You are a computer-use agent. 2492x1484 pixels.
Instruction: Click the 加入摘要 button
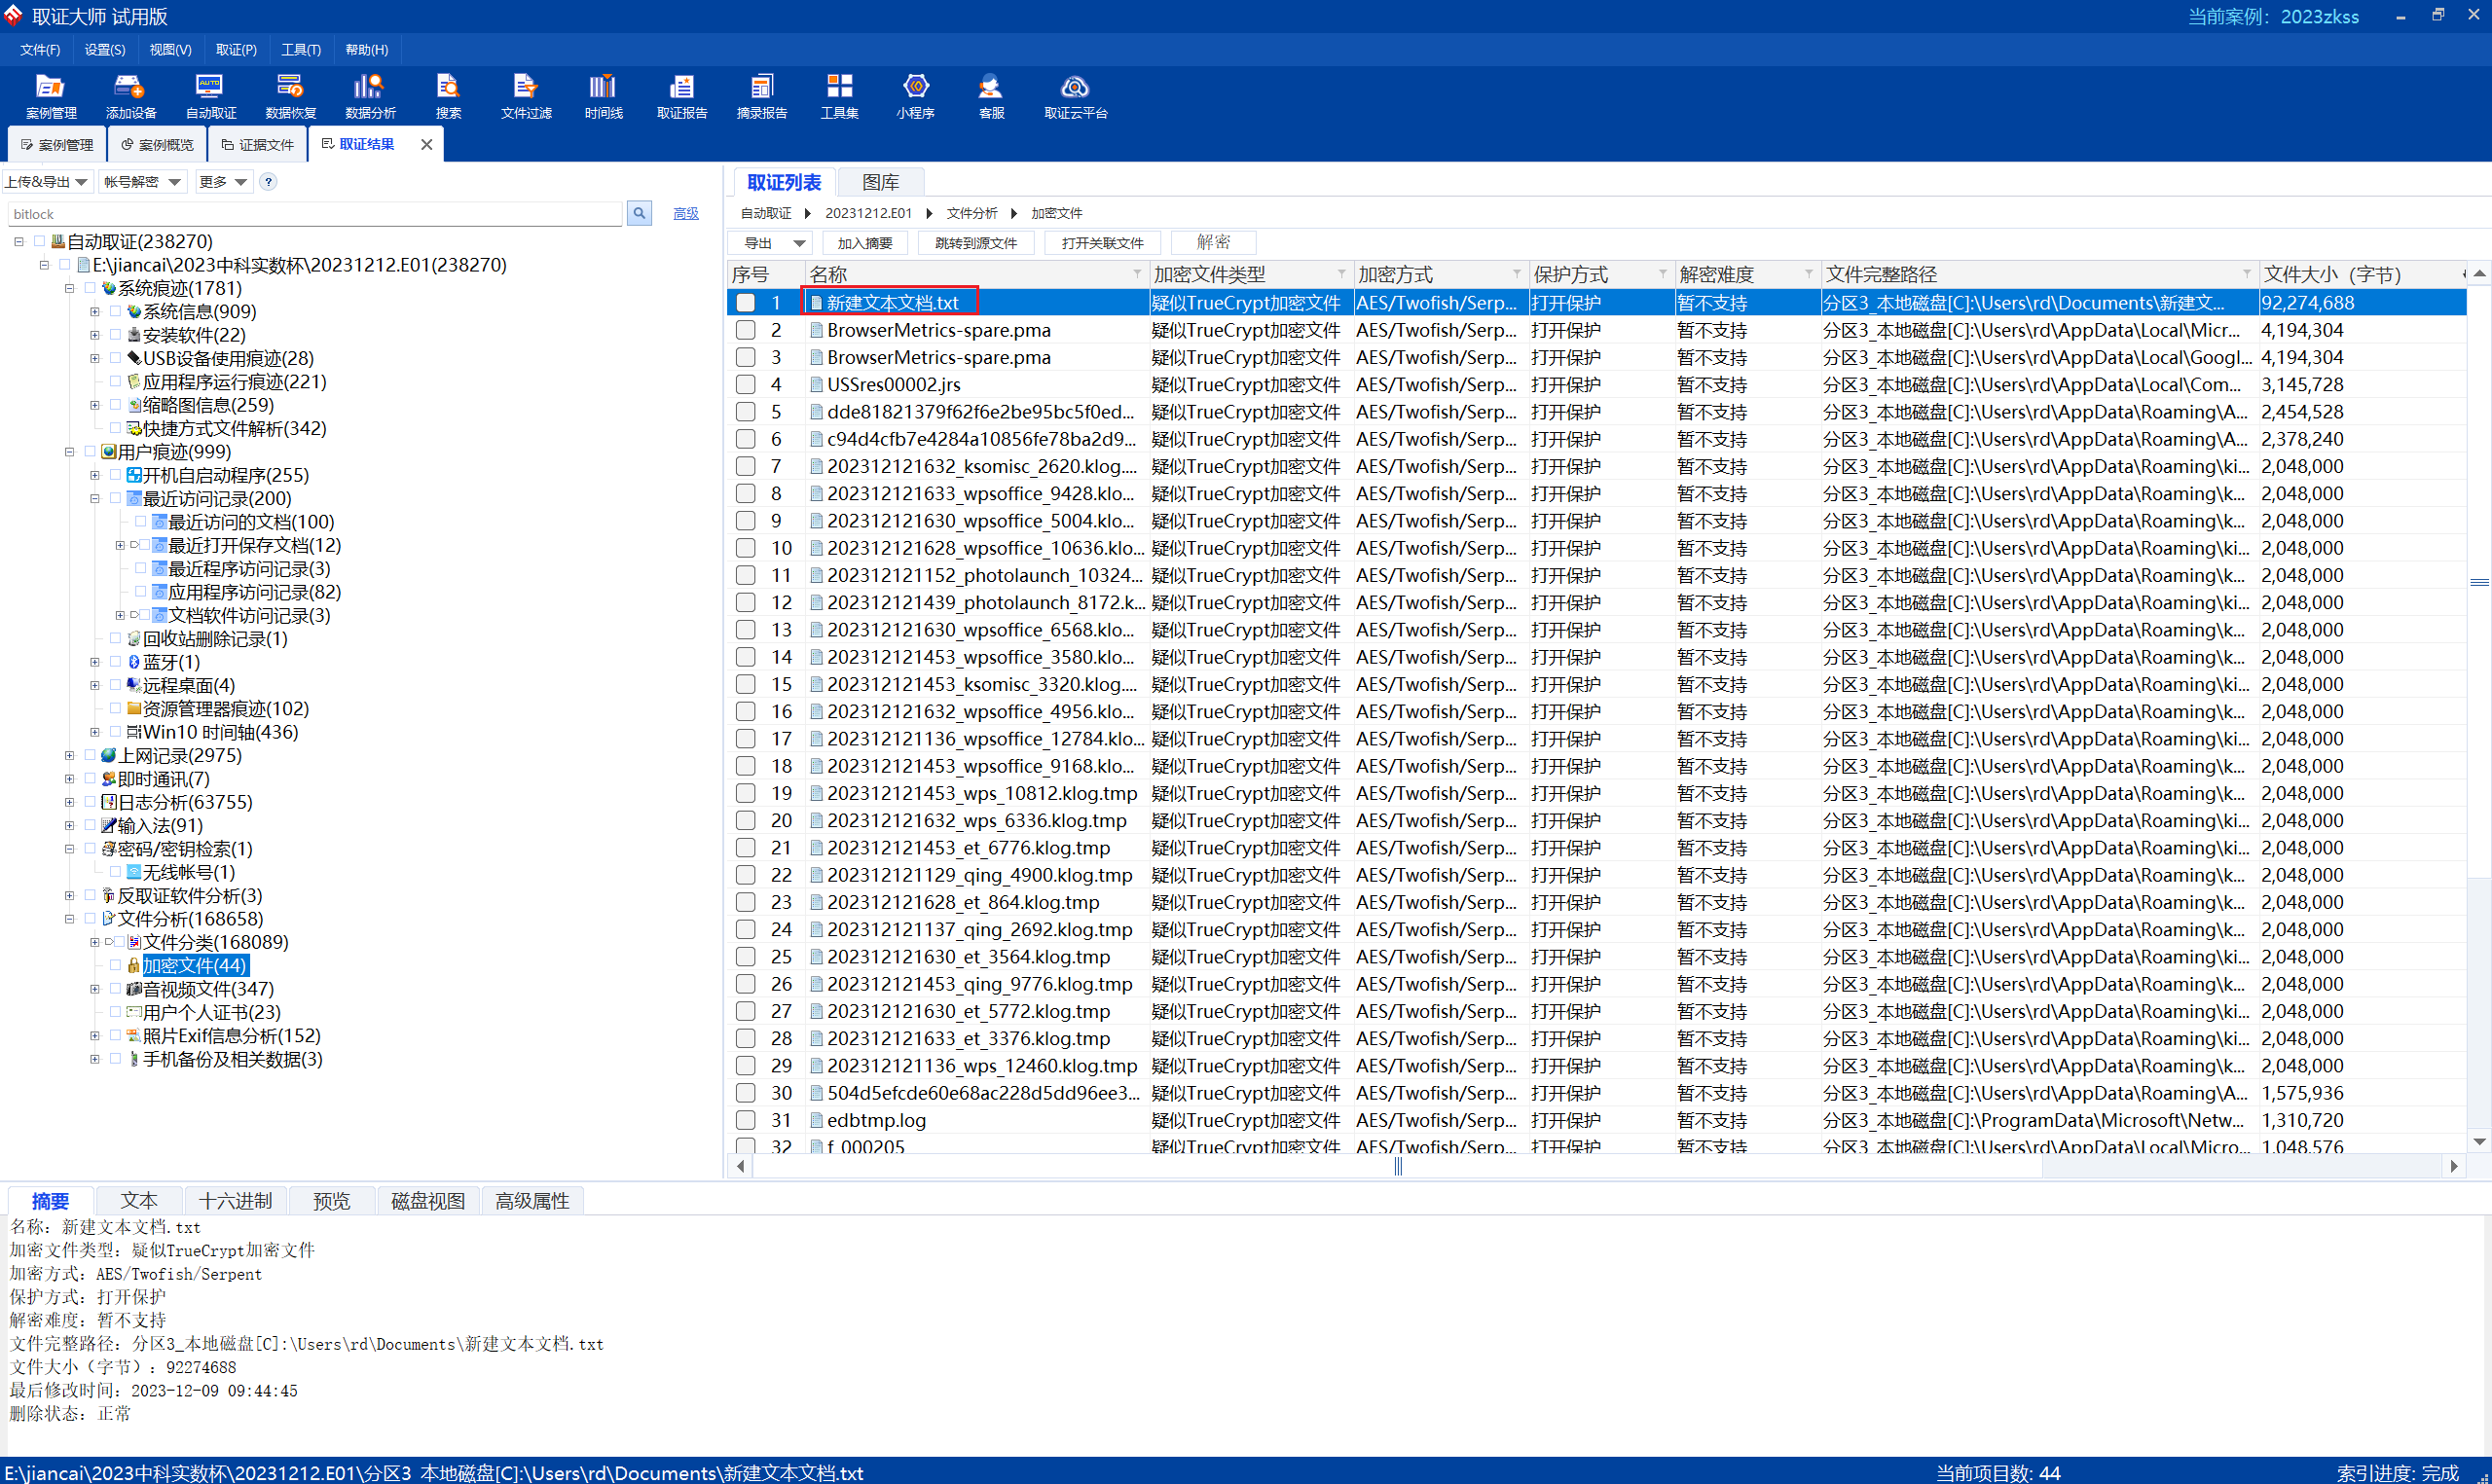865,243
